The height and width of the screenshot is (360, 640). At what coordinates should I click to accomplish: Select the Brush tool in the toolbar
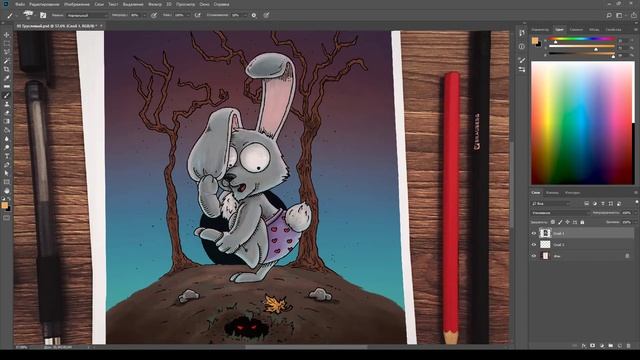coord(7,96)
